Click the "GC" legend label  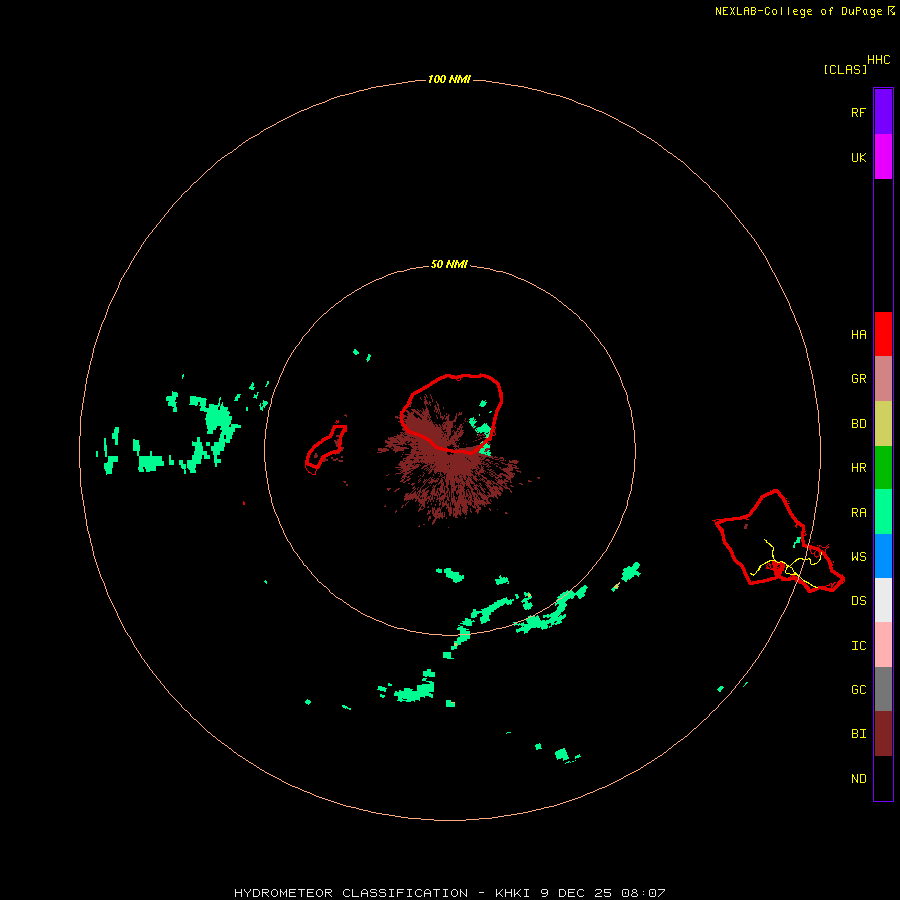(858, 690)
